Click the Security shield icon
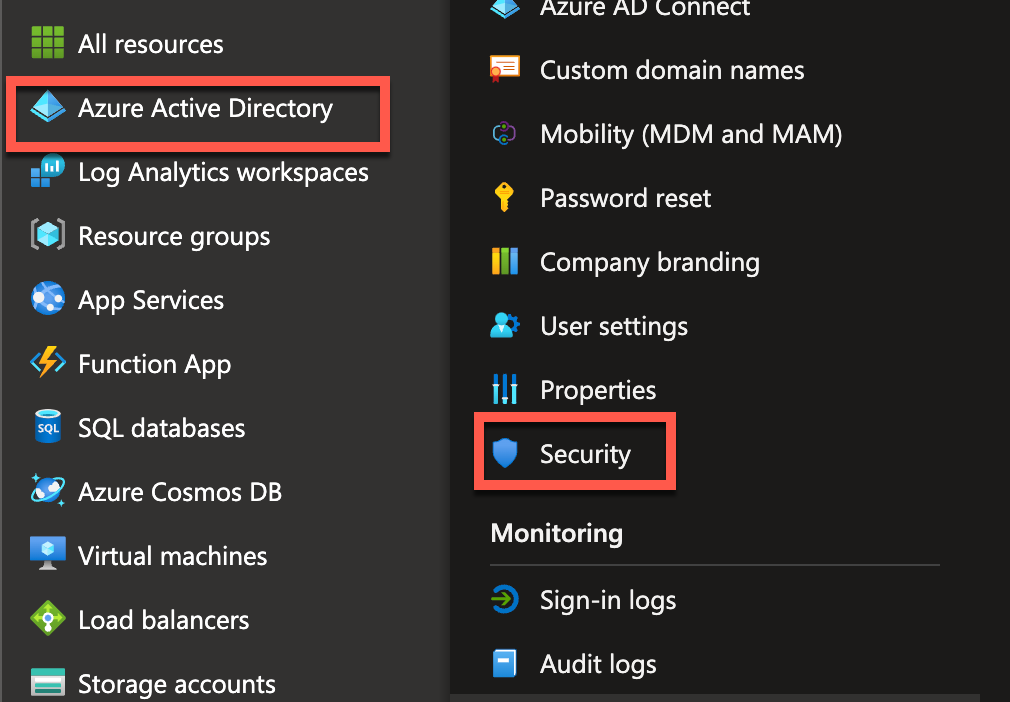The height and width of the screenshot is (702, 1010). pos(505,454)
